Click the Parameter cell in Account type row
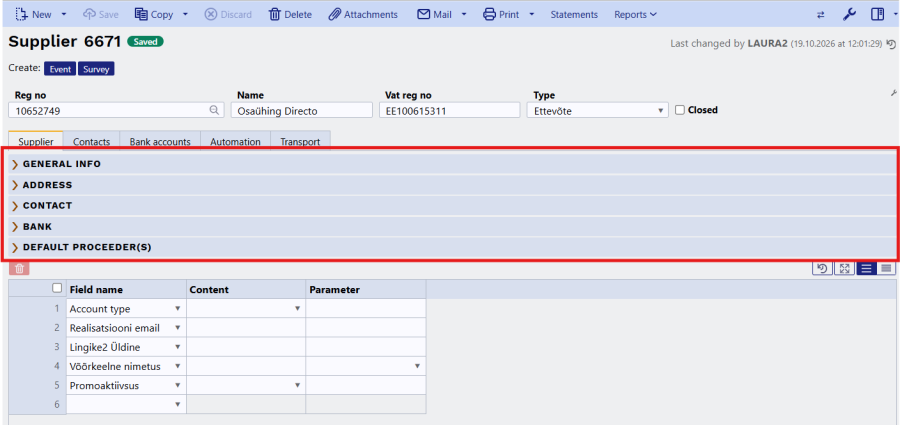Image resolution: width=900 pixels, height=425 pixels. point(366,308)
